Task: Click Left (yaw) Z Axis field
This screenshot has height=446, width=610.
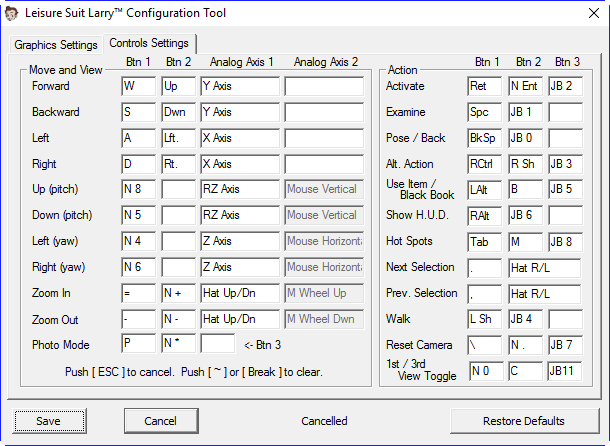Action: pos(240,241)
